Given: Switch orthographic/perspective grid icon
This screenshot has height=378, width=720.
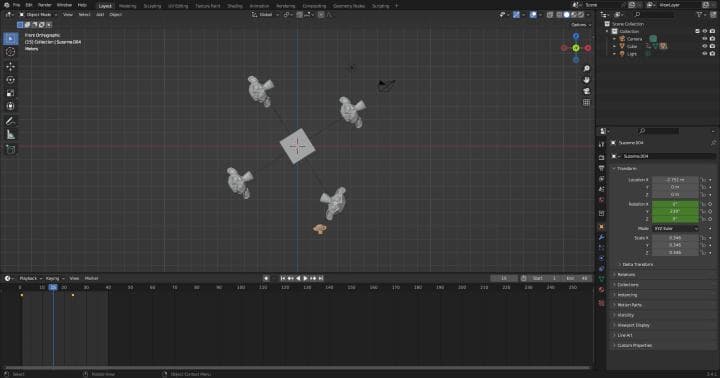Looking at the screenshot, I should (x=586, y=102).
